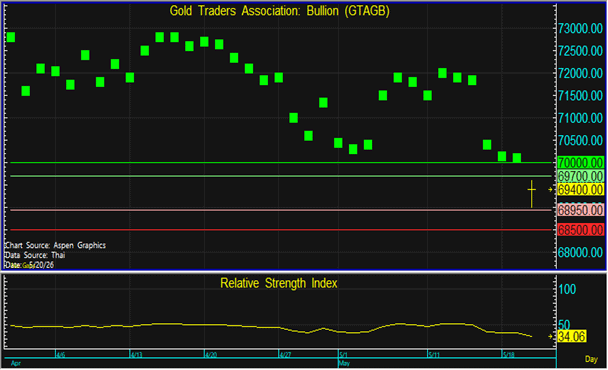Select the 73000.00 price axis label
608x370 pixels.
580,28
